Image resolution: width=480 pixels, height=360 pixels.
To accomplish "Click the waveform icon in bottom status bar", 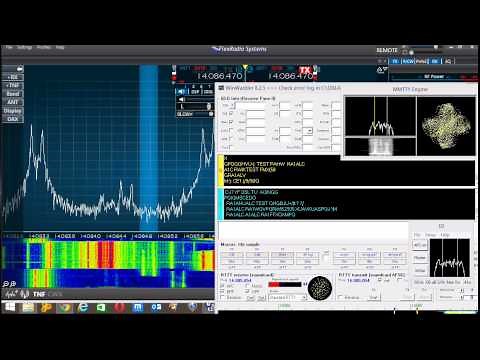I will [x=11, y=294].
